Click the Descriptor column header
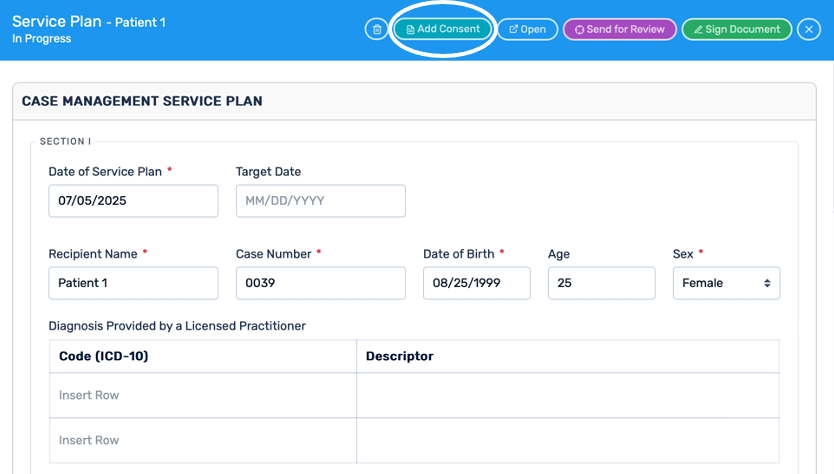The width and height of the screenshot is (834, 474). click(x=400, y=356)
